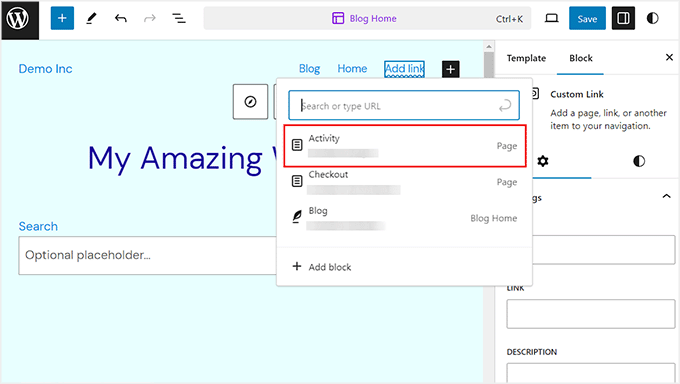Screen dimensions: 680x384
Task: Redo the last undone change
Action: (x=150, y=18)
